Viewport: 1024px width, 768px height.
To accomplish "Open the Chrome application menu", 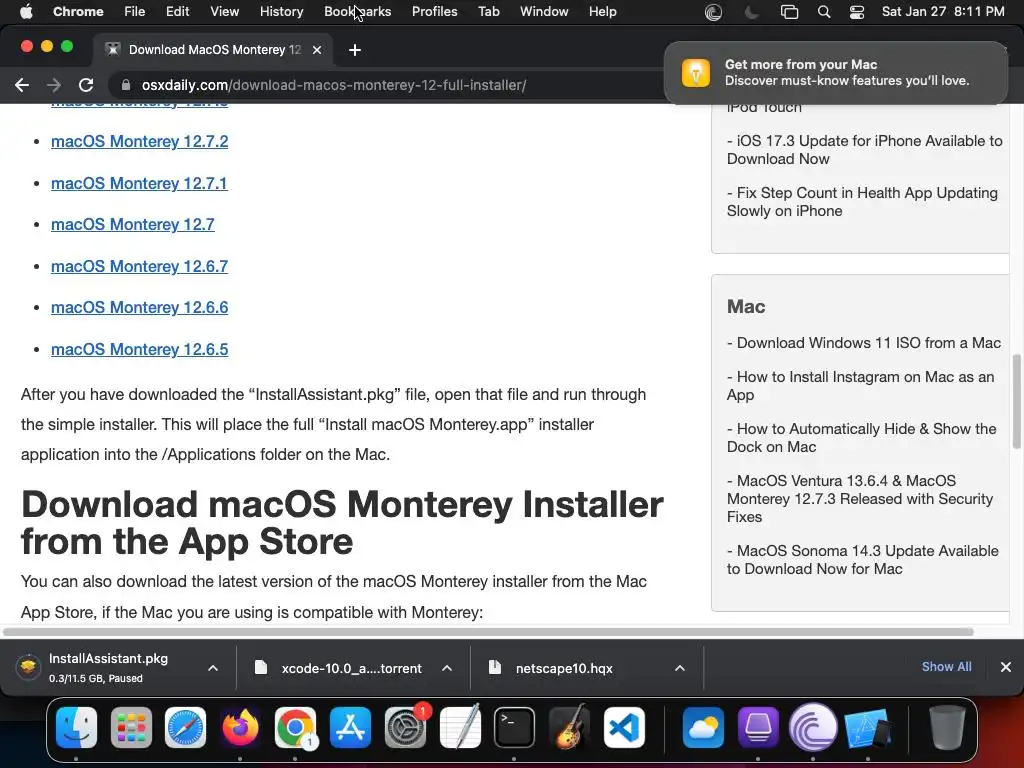I will (78, 12).
